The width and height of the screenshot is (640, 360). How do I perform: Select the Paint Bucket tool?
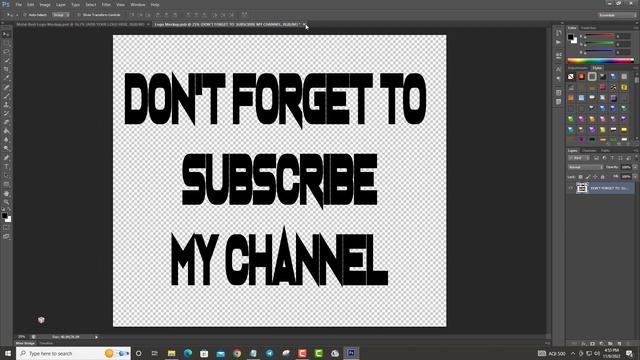[x=6, y=131]
